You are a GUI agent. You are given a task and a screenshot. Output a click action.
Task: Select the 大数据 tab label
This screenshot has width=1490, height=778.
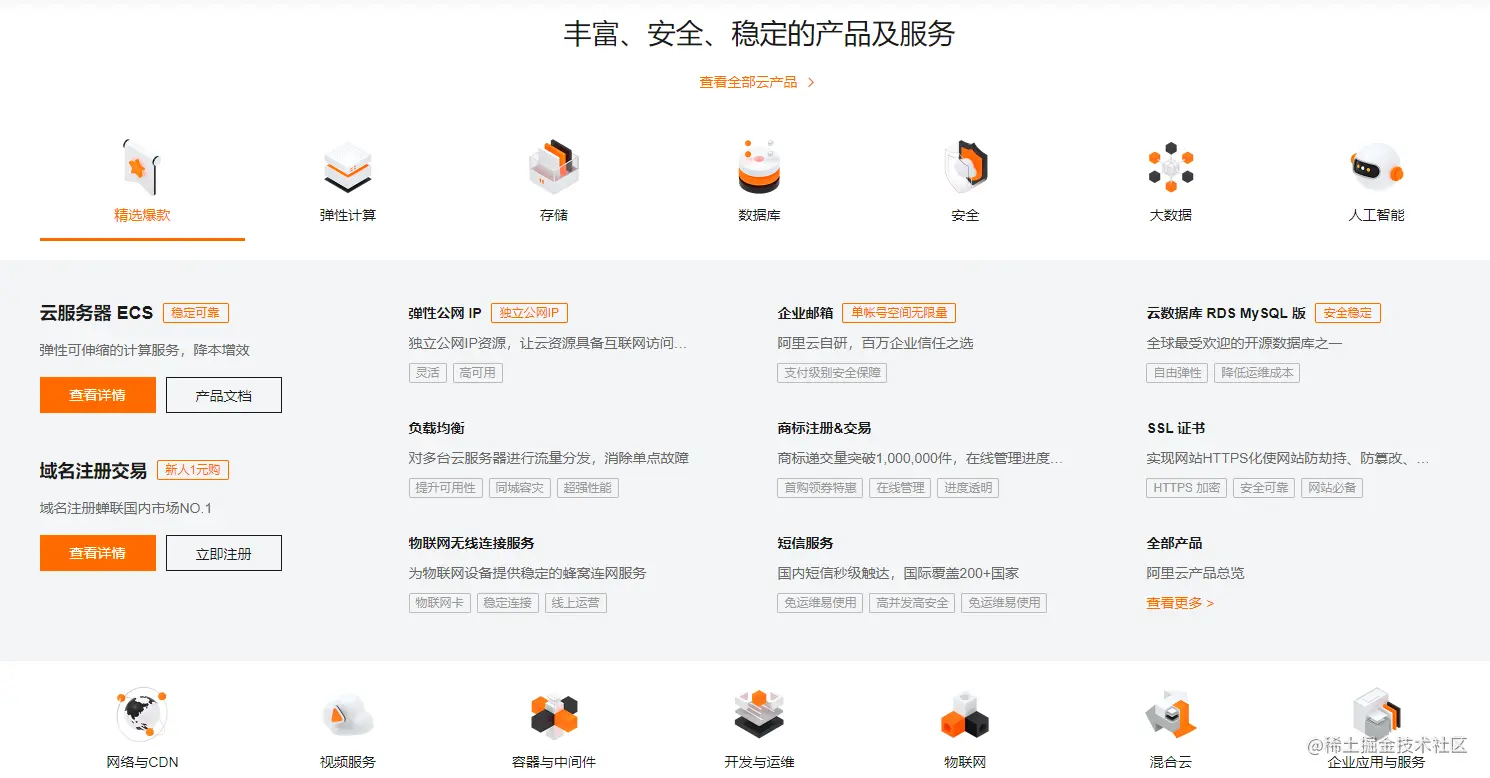point(1171,215)
